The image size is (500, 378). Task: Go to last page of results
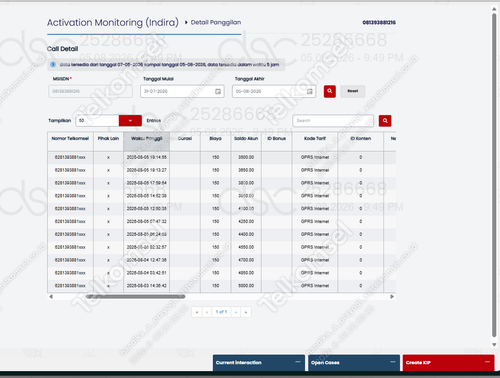pos(246,312)
